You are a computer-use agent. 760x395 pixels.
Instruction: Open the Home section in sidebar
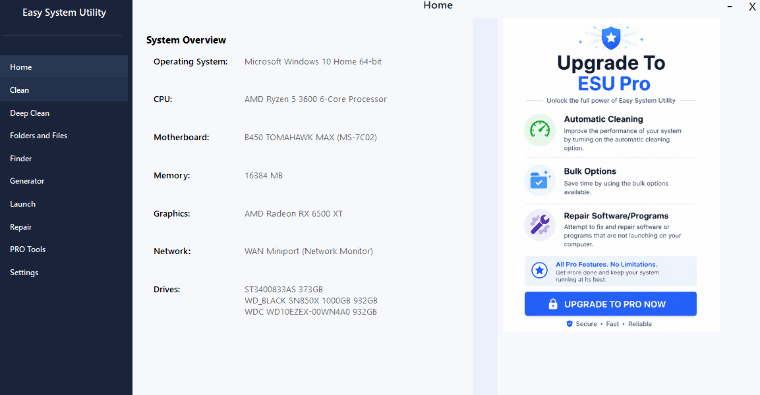(x=64, y=67)
